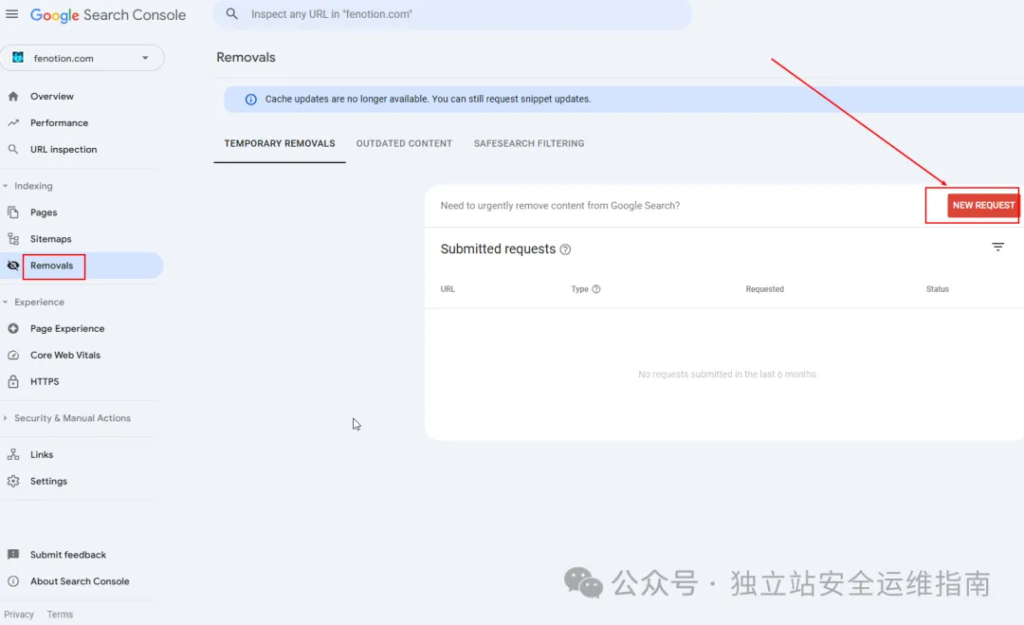1024x625 pixels.
Task: Click the Removals page heading
Action: pyautogui.click(x=246, y=57)
